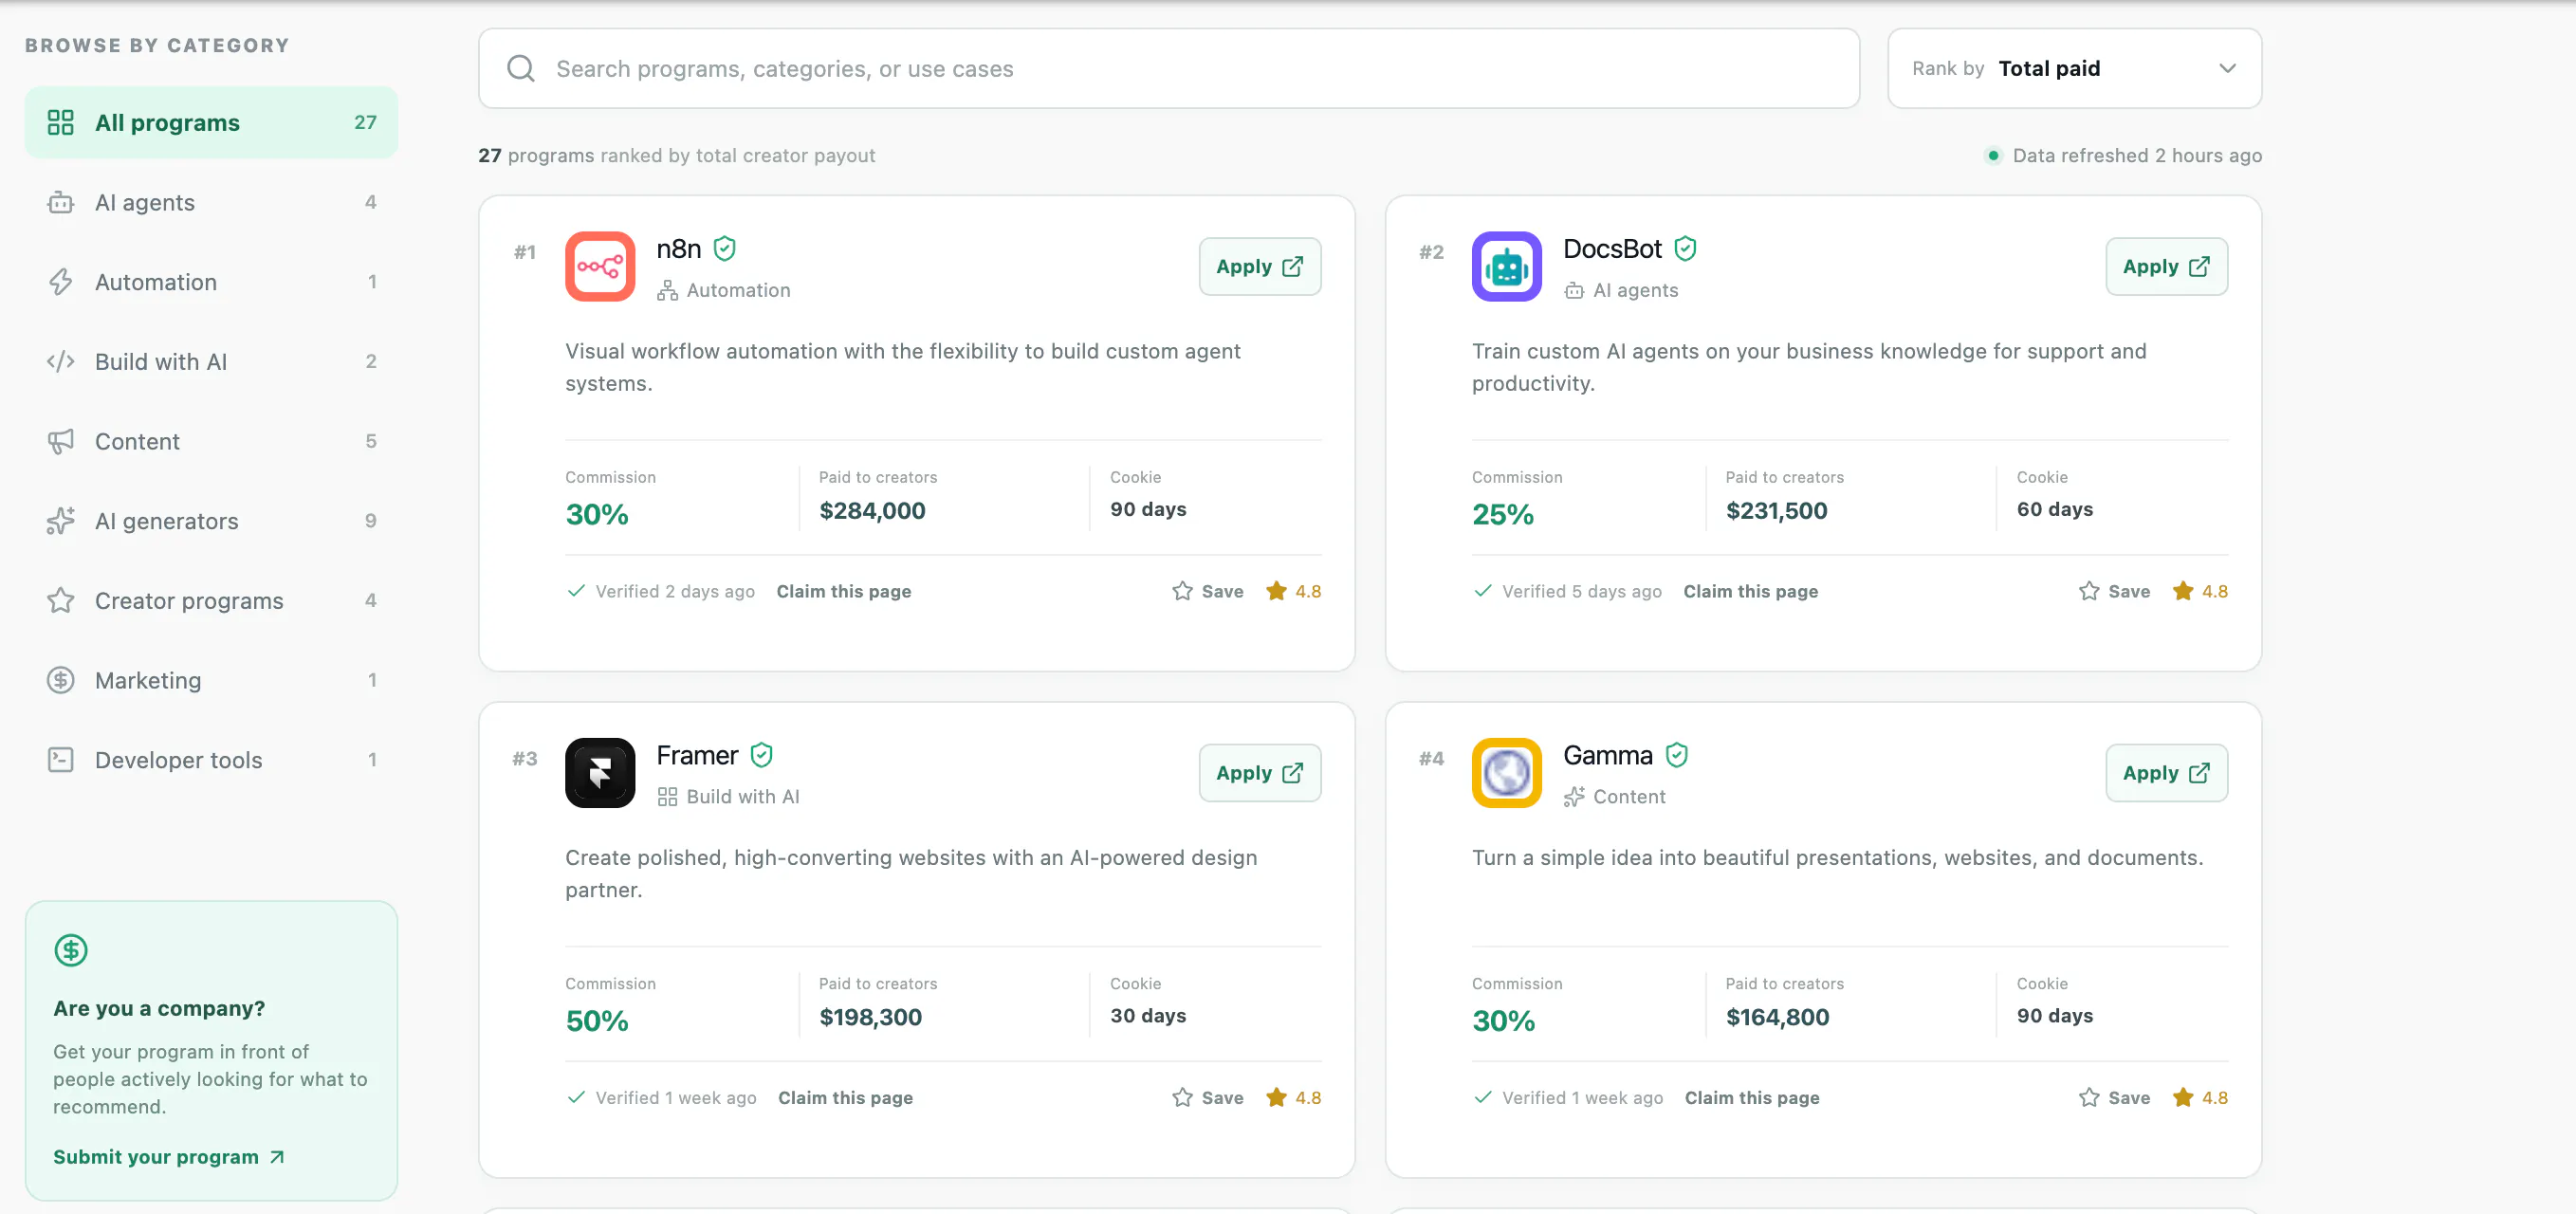Click the lightning bolt icon for Automation
Viewport: 2576px width, 1214px height.
point(61,282)
